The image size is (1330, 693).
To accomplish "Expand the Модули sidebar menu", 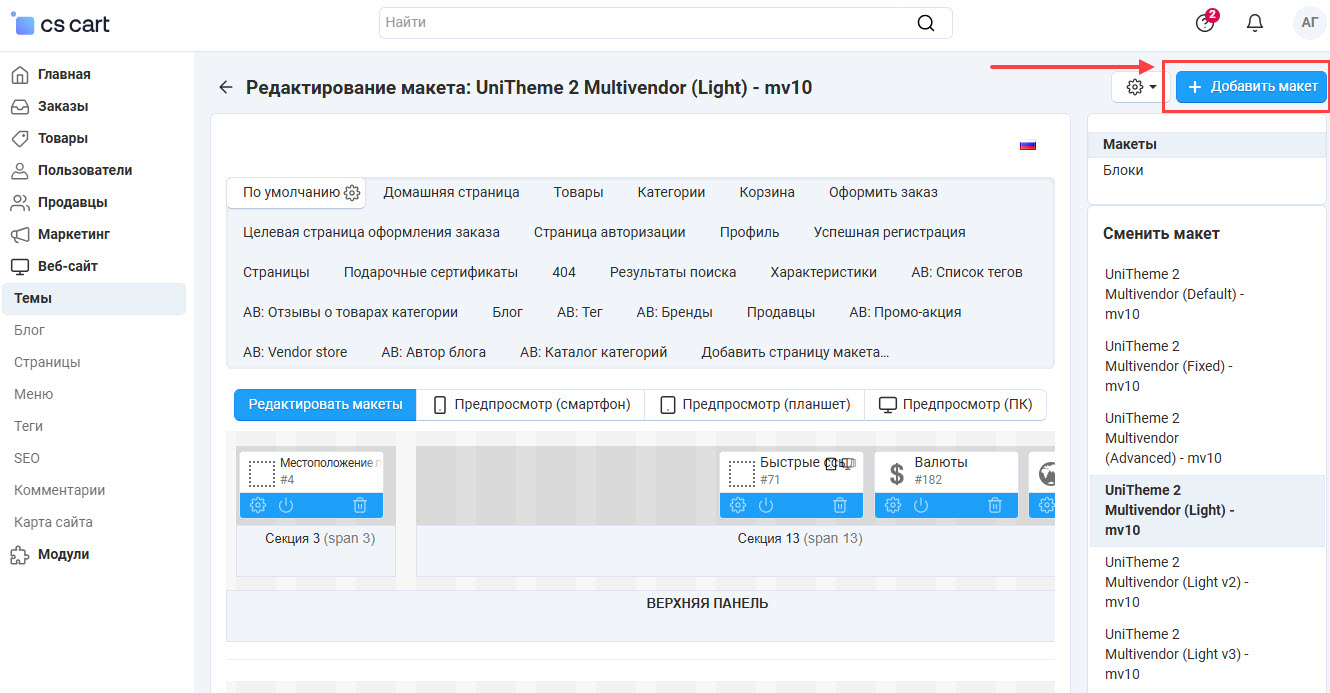I will click(63, 554).
